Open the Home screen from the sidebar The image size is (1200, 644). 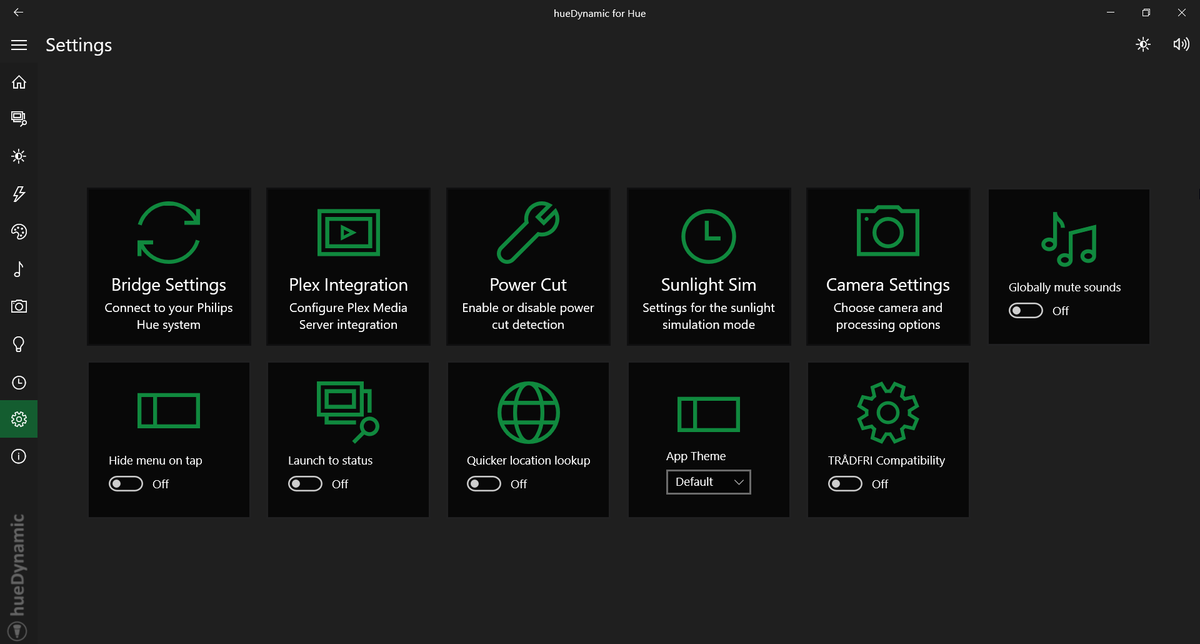pyautogui.click(x=18, y=82)
